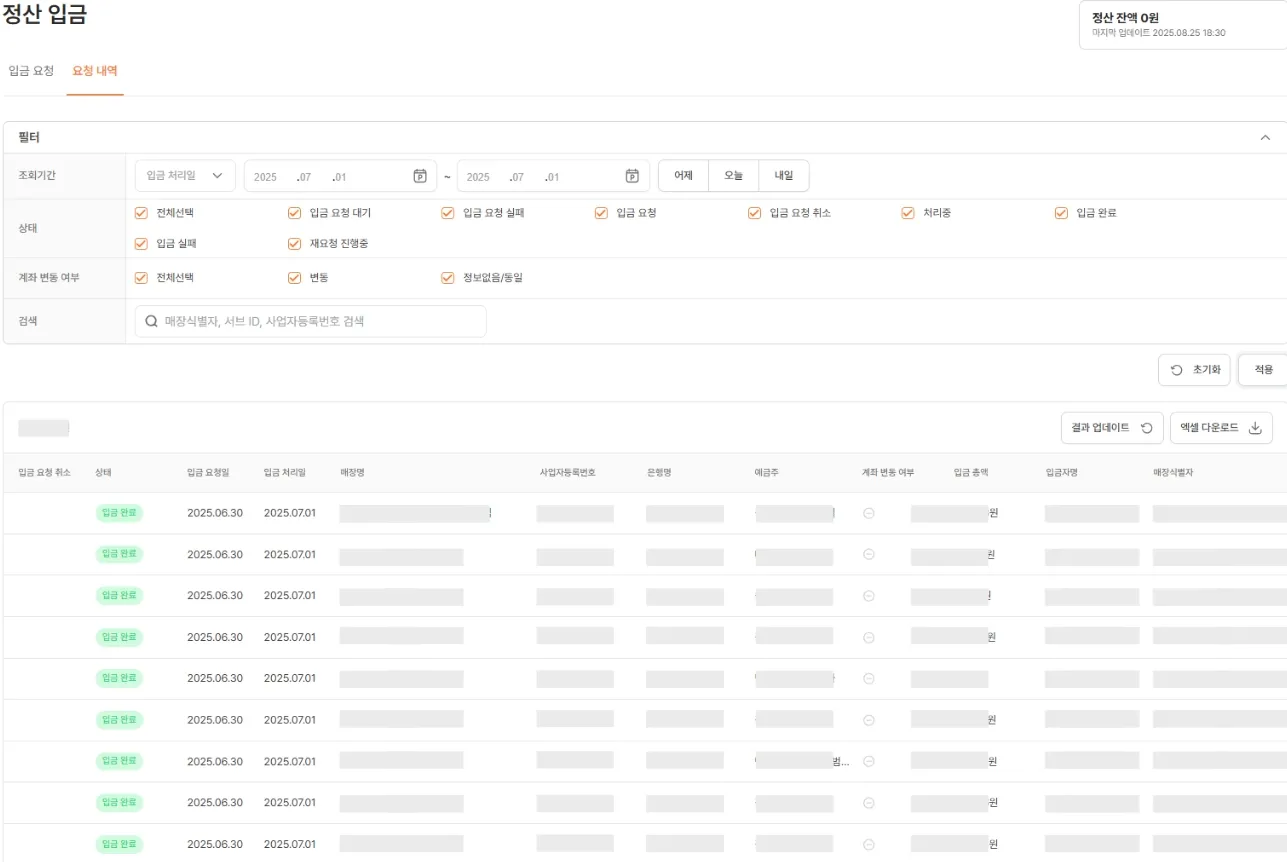Uncheck the 재요청 진행중 checkbox
Screen dimensions: 1287x862
tap(294, 244)
